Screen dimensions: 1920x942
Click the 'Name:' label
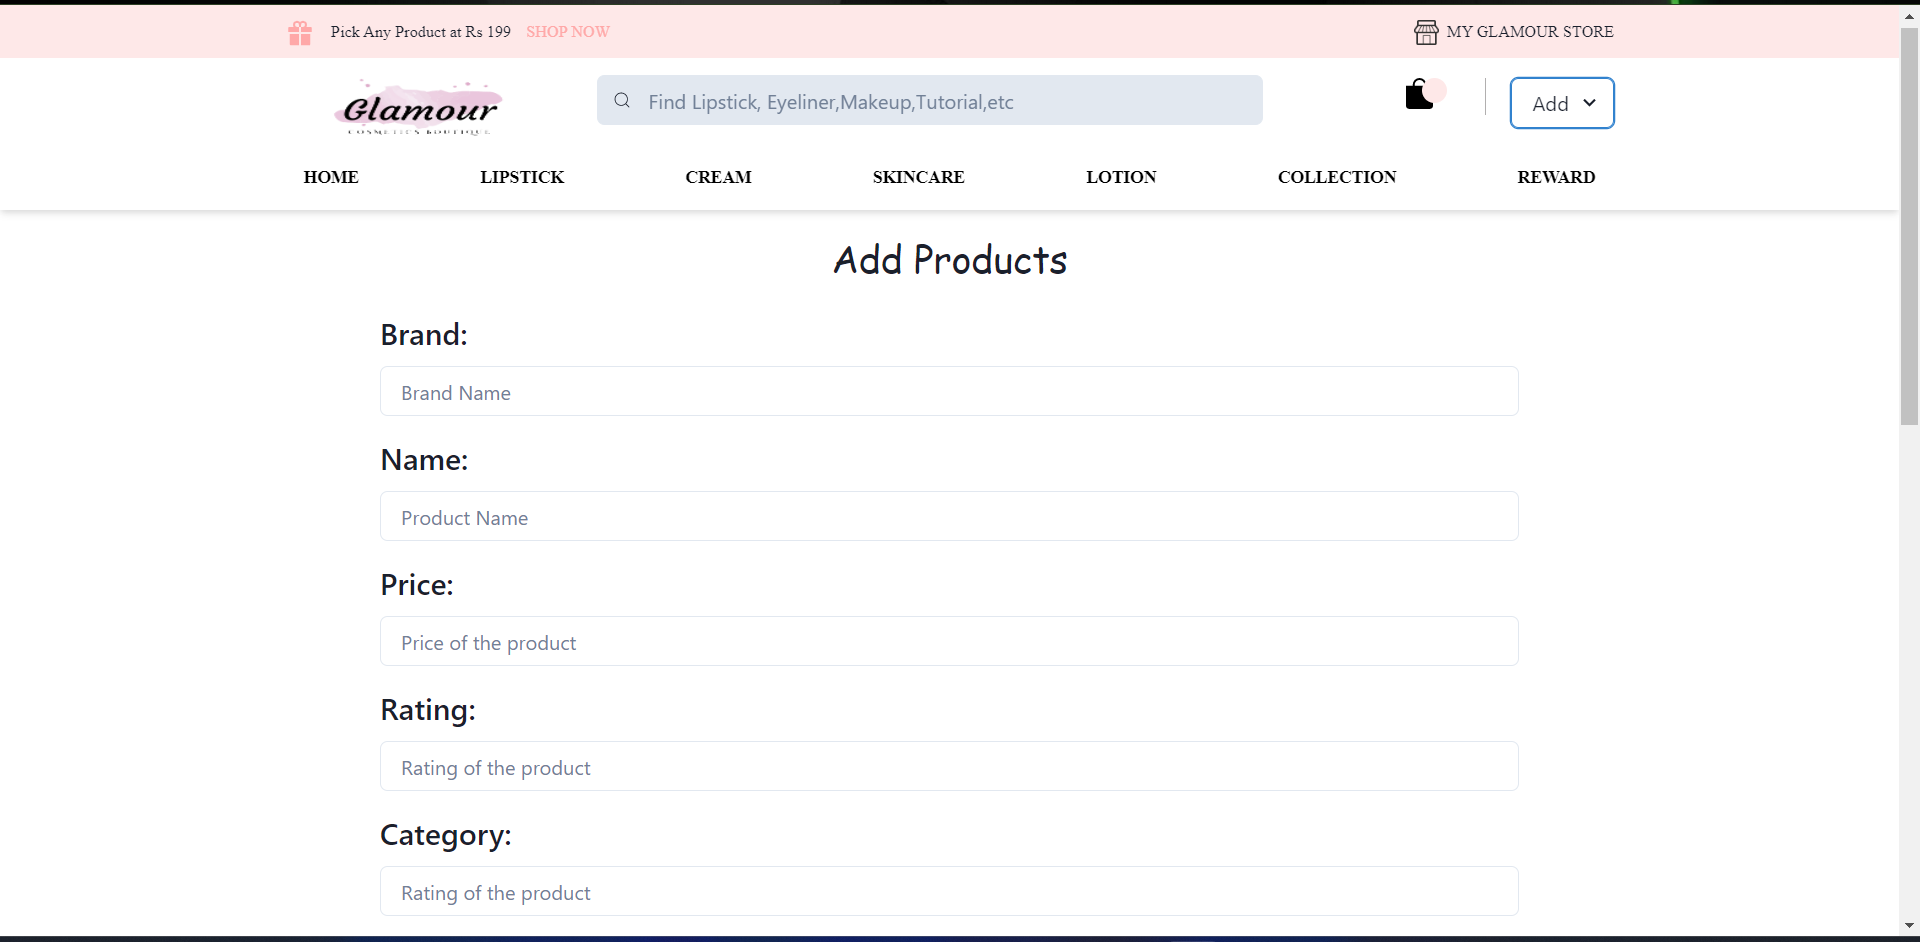tap(424, 460)
